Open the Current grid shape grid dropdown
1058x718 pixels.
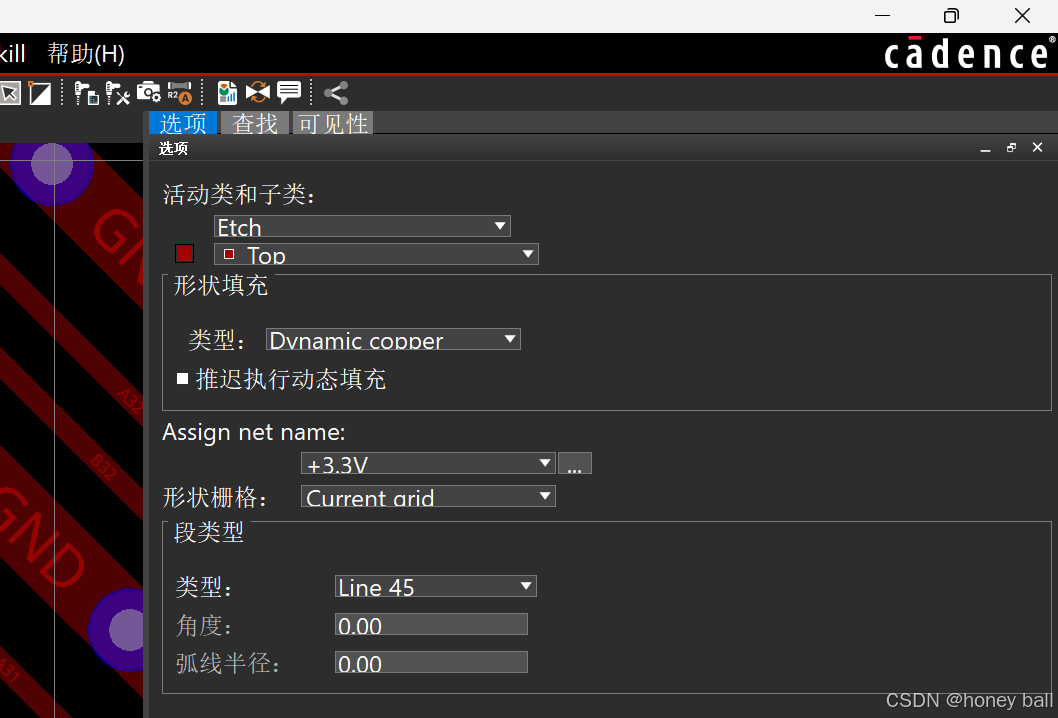pyautogui.click(x=428, y=496)
